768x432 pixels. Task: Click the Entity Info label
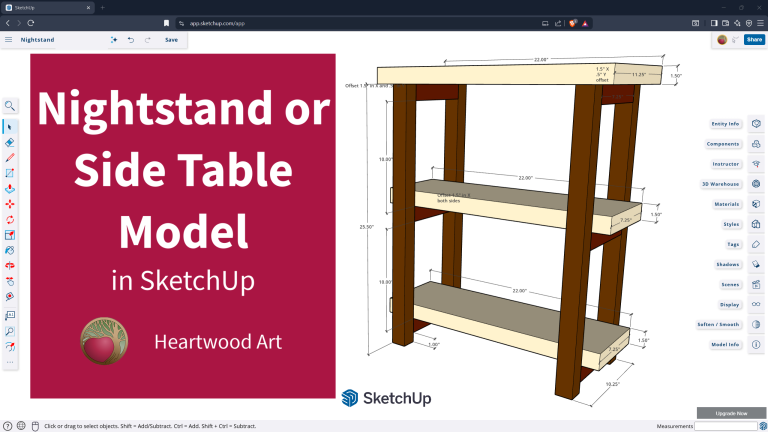[725, 124]
